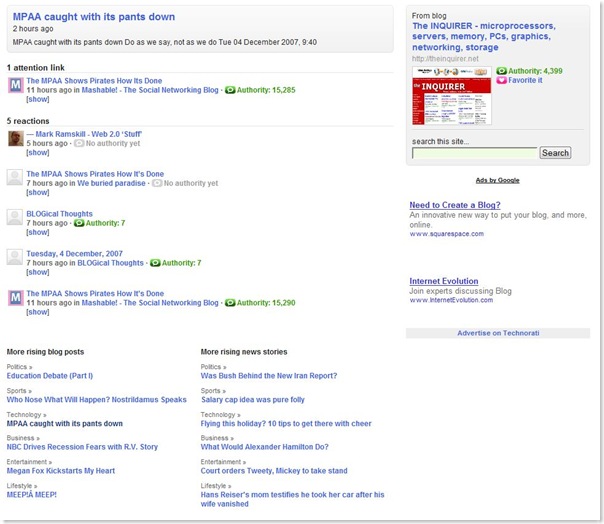This screenshot has width=604, height=524.
Task: Expand [show] under We buried paradise reaction
Action: 38,192
